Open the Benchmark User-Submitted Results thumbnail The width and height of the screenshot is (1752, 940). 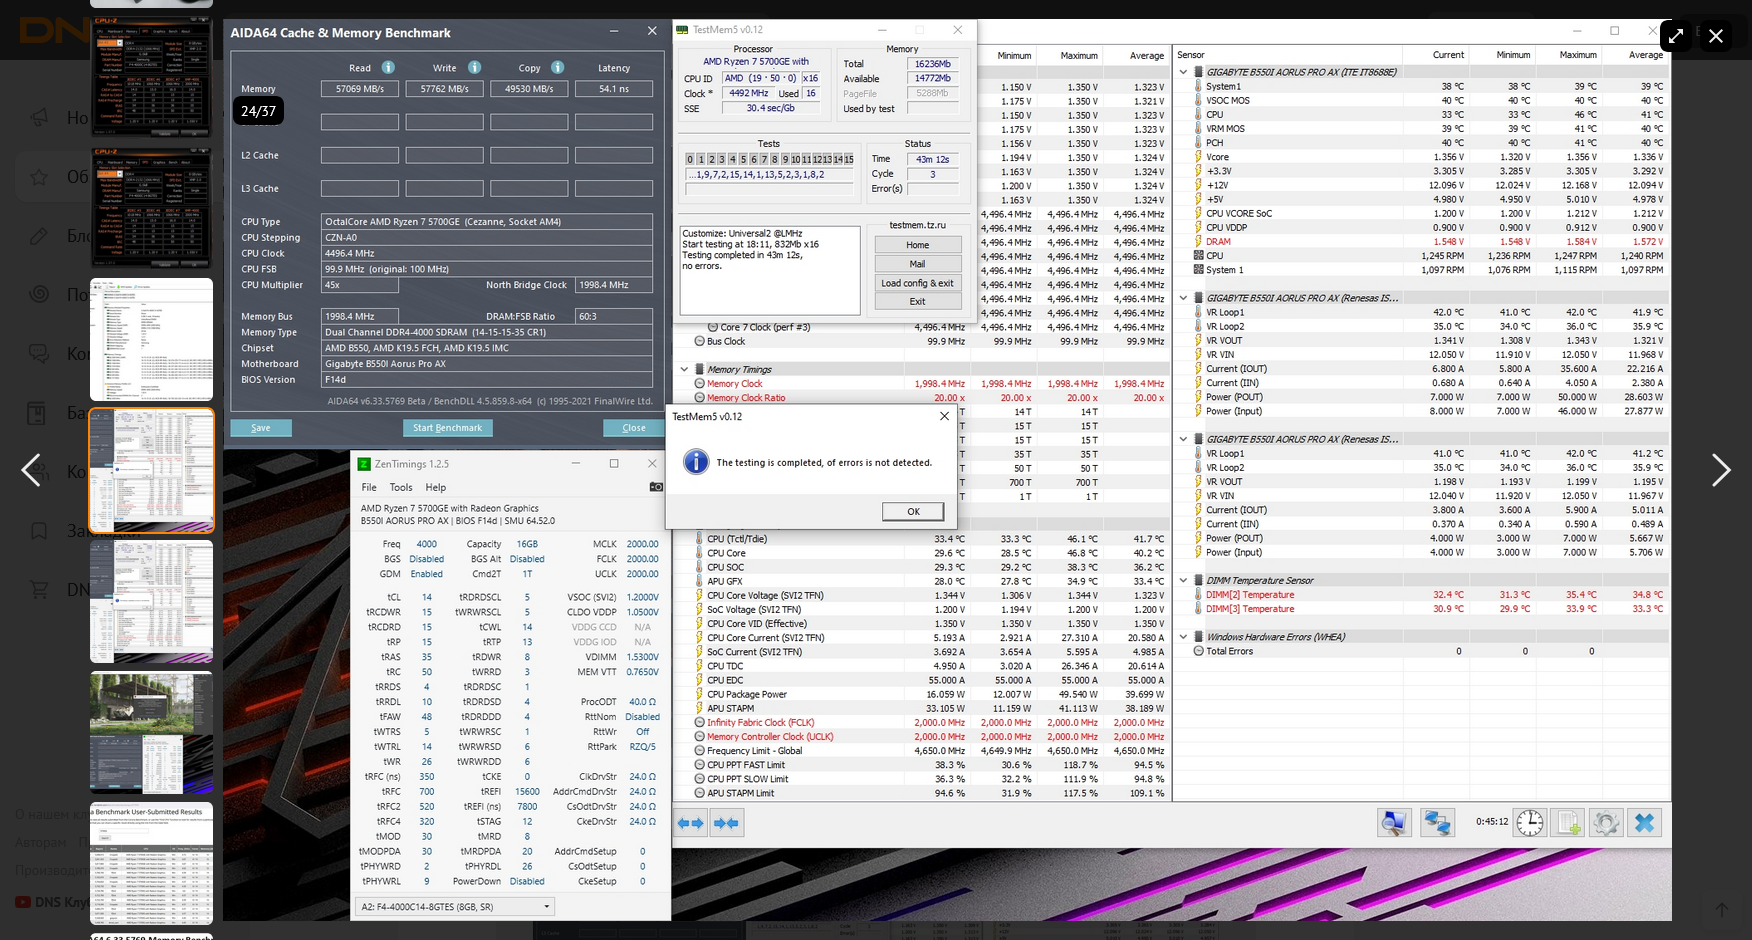pos(152,864)
